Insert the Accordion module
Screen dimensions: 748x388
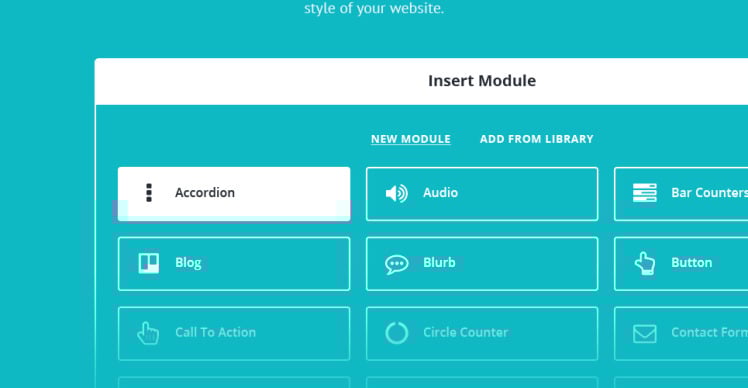[x=234, y=194]
